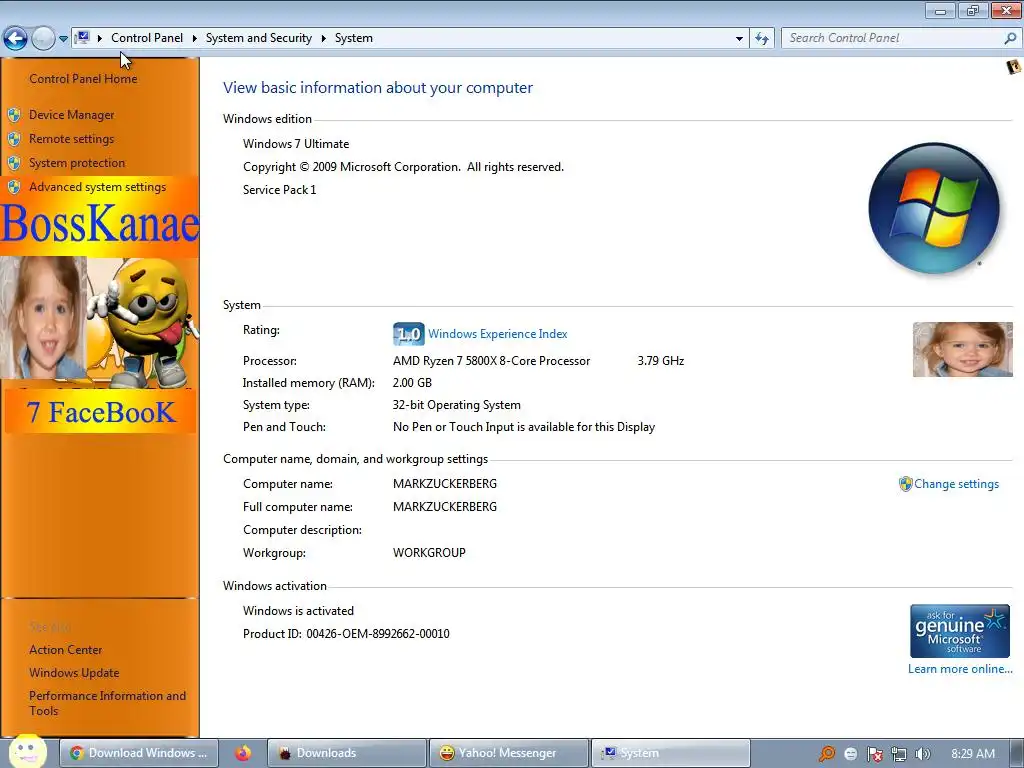The image size is (1024, 768).
Task: Click the Windows 7 Ultimate text
Action: pos(296,144)
